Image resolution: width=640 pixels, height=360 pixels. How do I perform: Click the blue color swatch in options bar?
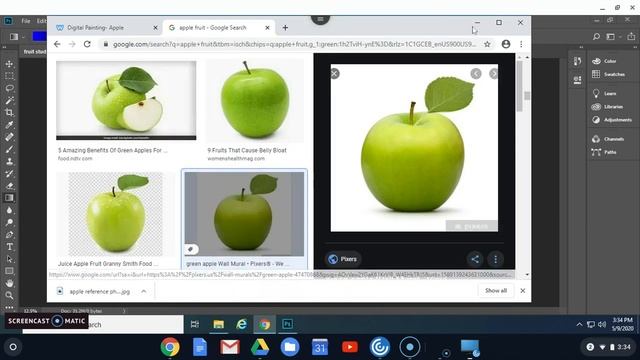tap(40, 37)
